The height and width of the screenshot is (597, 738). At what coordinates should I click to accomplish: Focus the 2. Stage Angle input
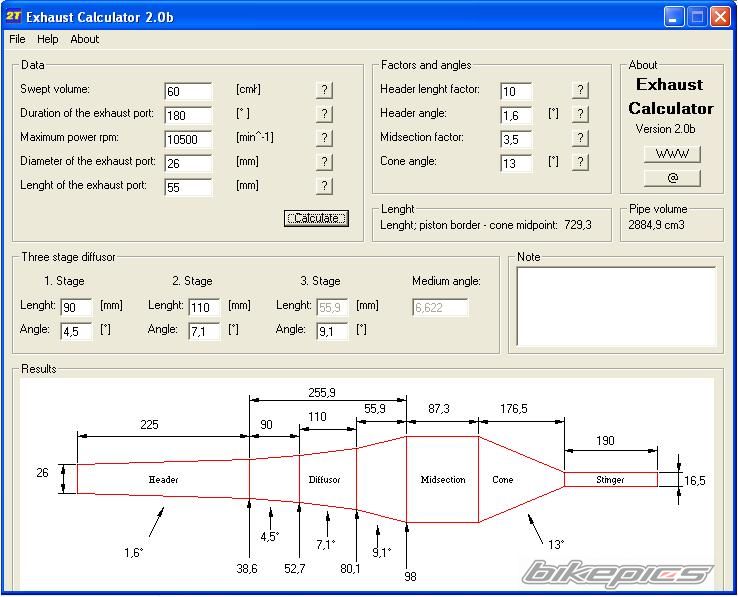click(204, 331)
